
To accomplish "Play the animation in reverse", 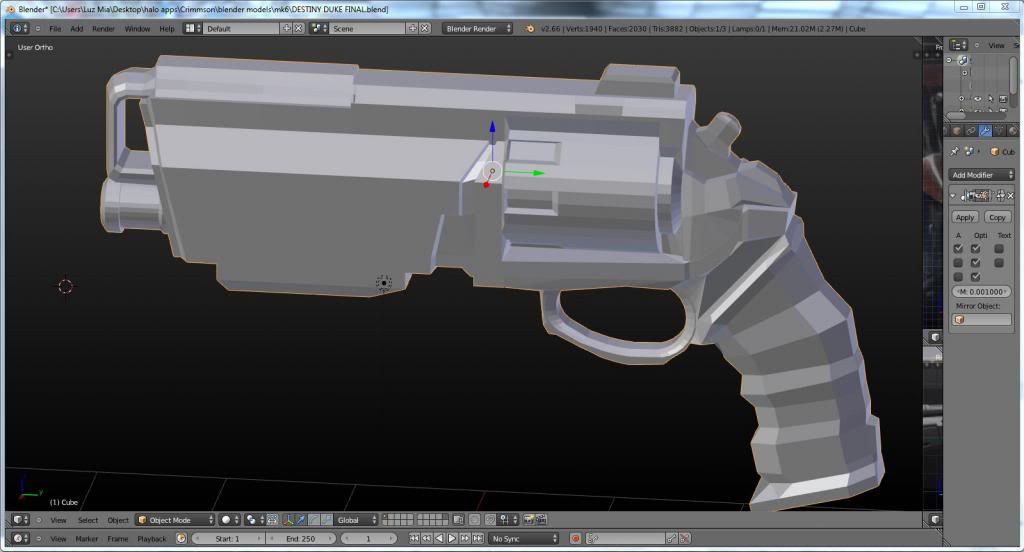I will pos(439,539).
